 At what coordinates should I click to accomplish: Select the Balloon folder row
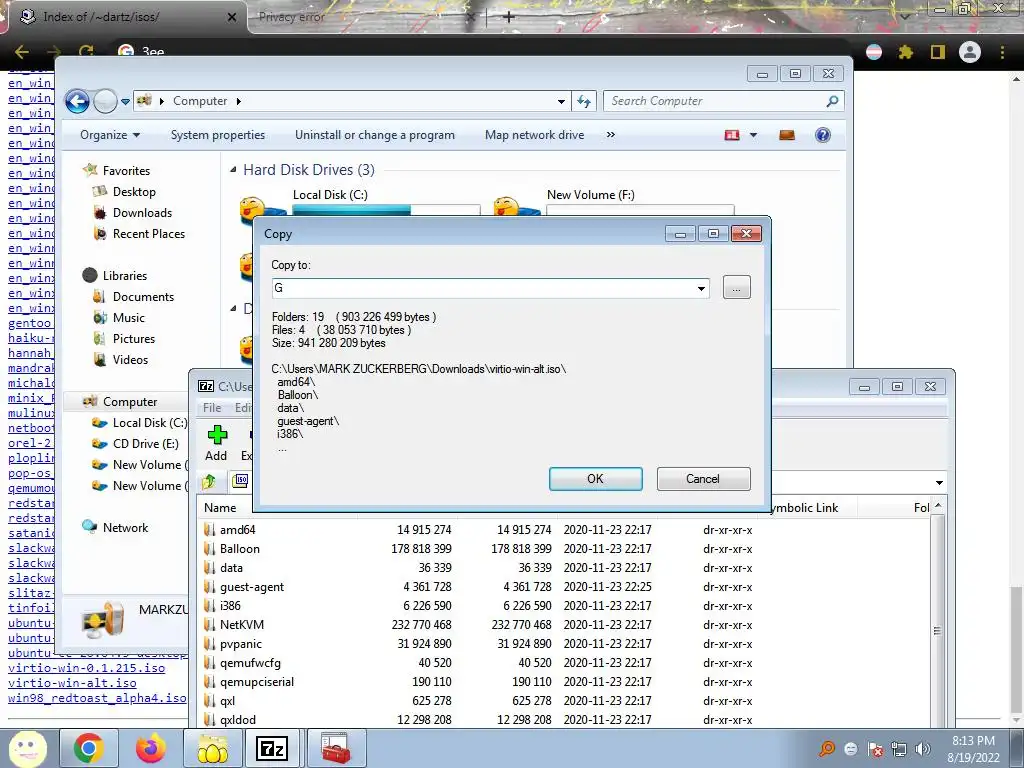[240, 549]
